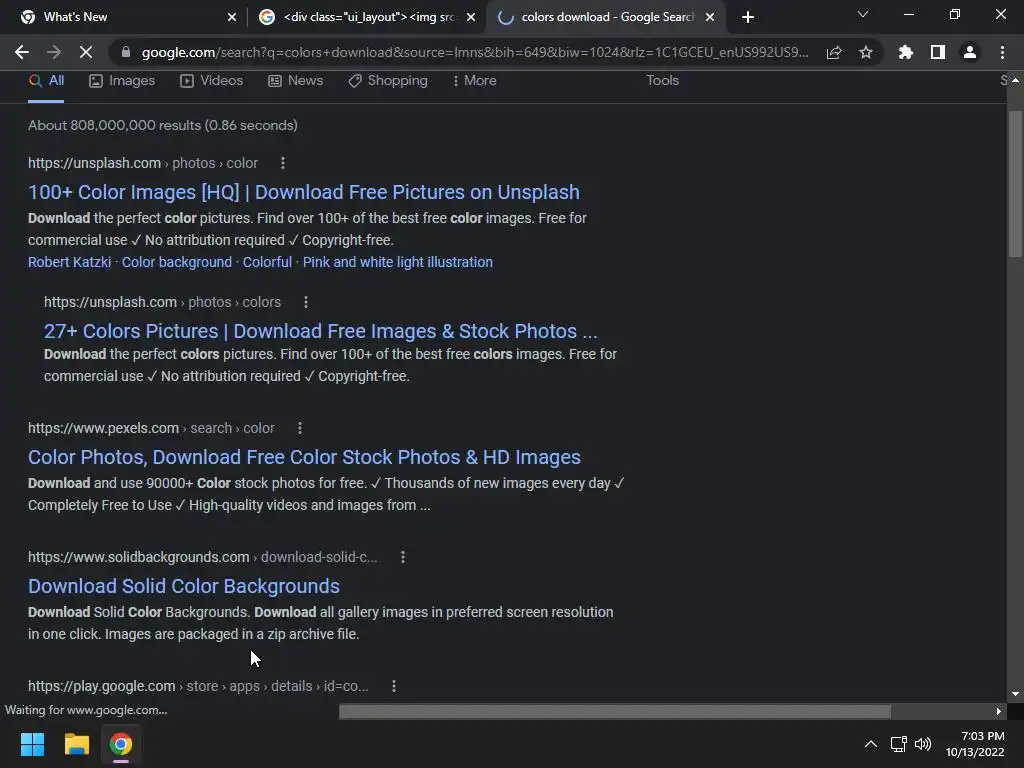Open 100+ Color Images Unsplash result
The image size is (1024, 768).
(304, 192)
